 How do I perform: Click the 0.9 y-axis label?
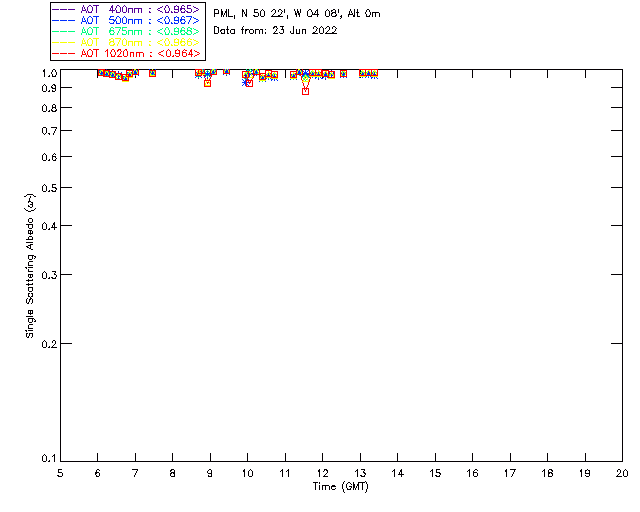click(x=49, y=88)
